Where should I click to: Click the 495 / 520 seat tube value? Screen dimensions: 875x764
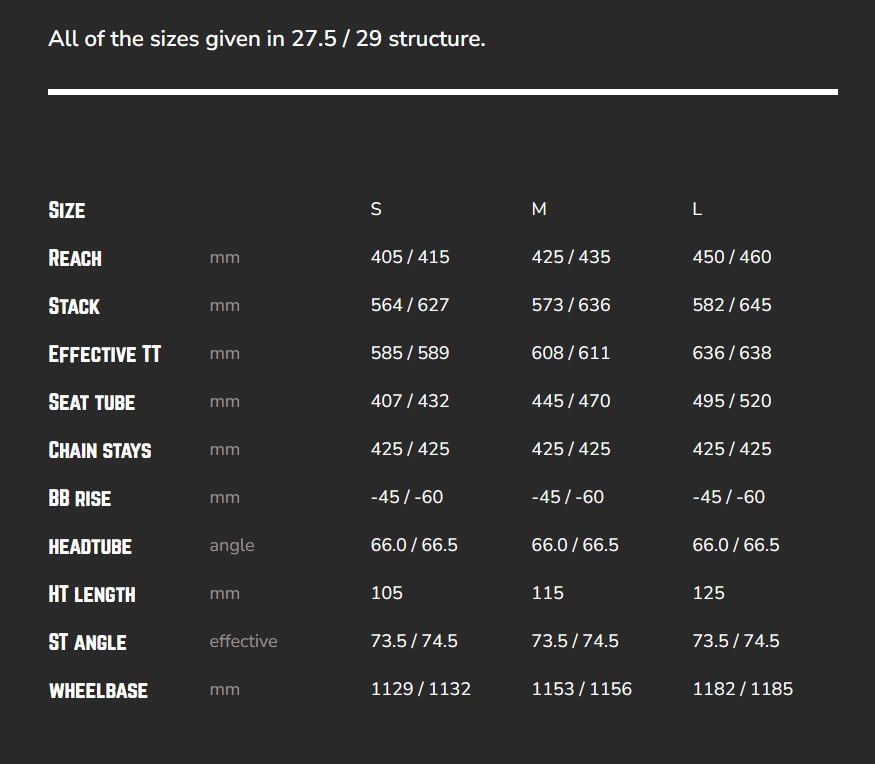732,401
